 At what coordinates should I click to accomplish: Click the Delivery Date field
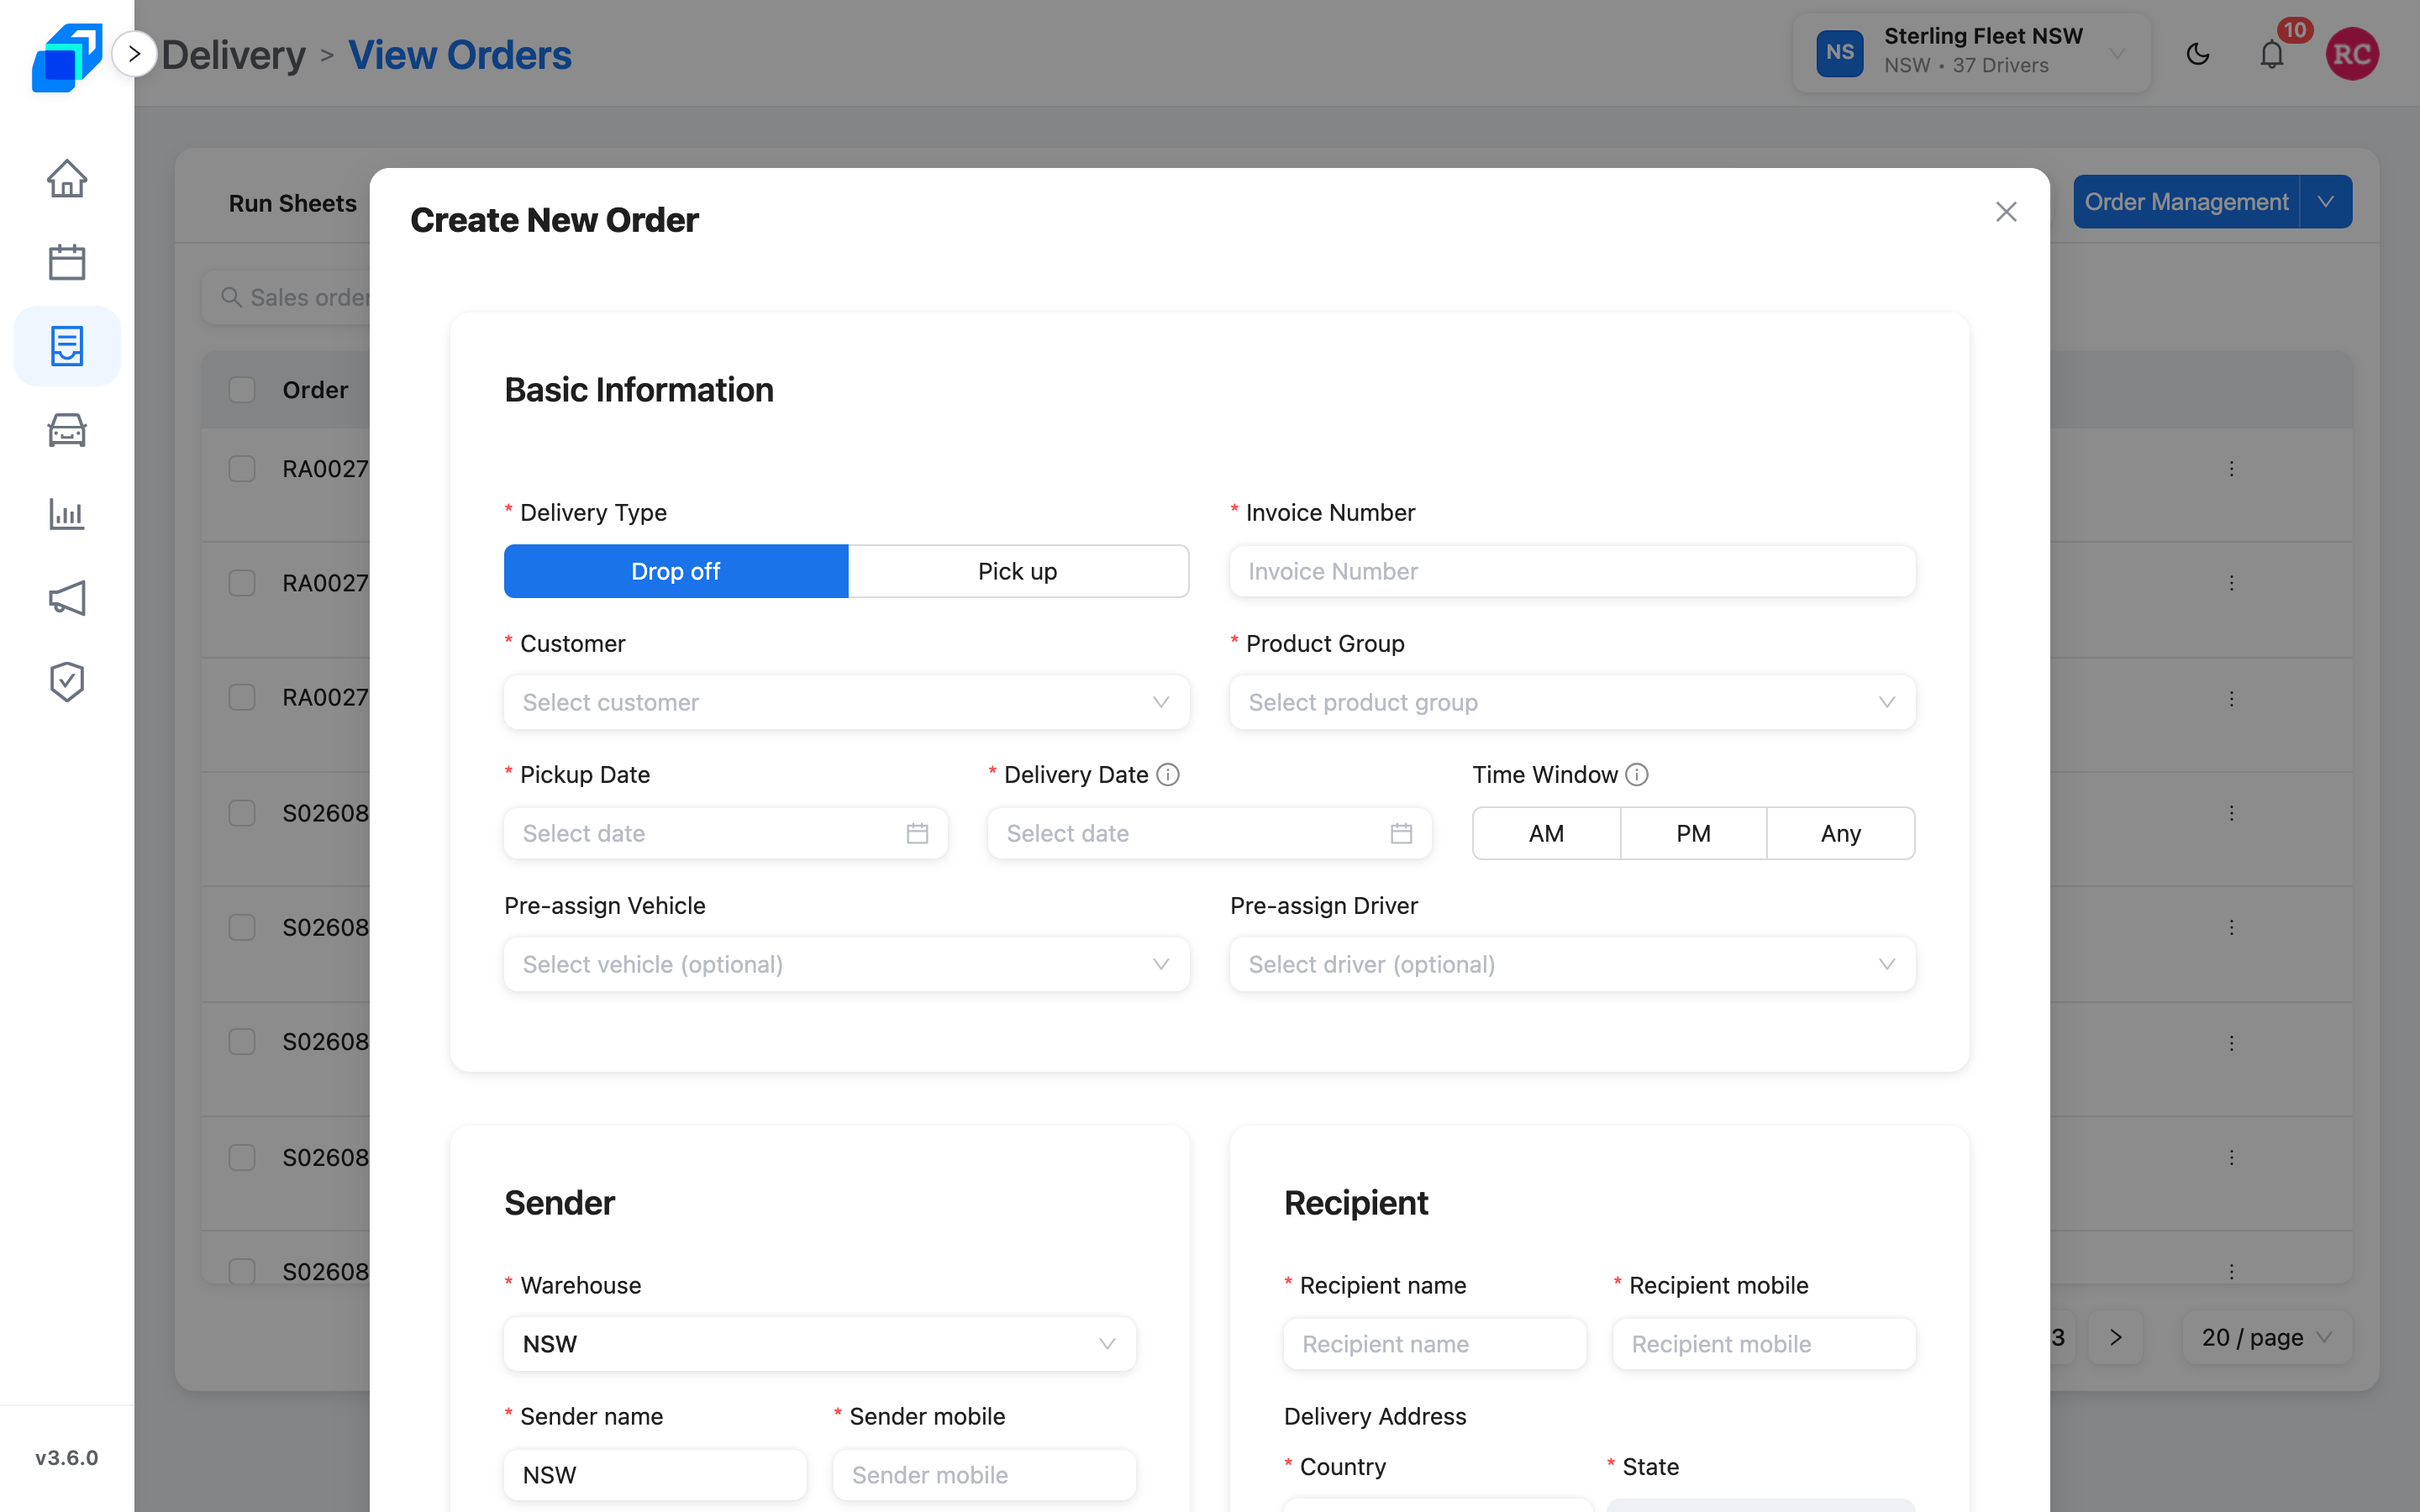pos(1209,833)
